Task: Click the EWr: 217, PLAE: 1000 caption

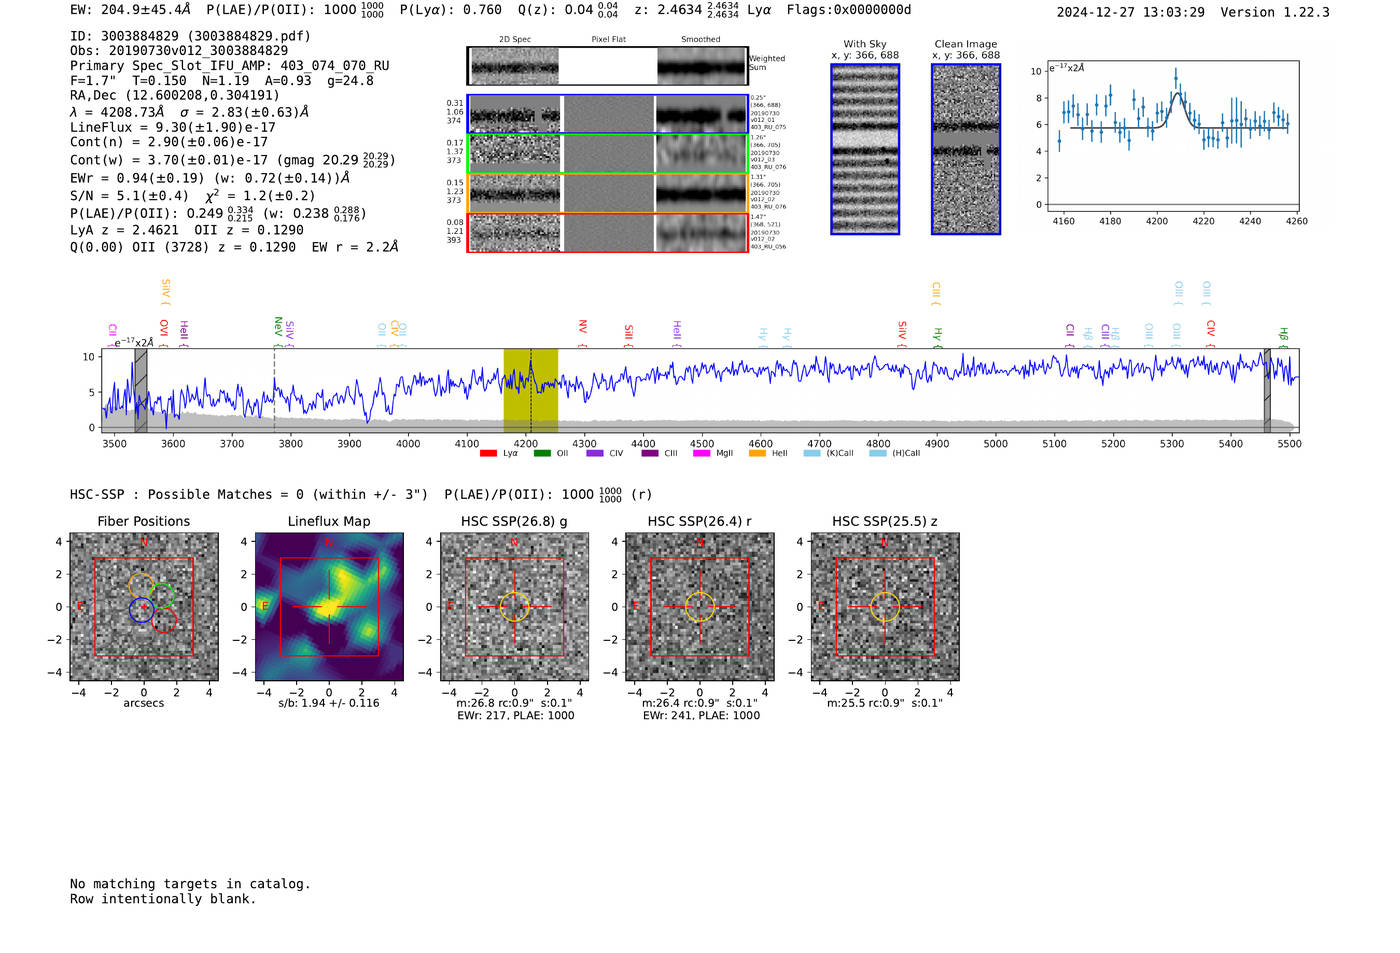Action: (x=515, y=716)
